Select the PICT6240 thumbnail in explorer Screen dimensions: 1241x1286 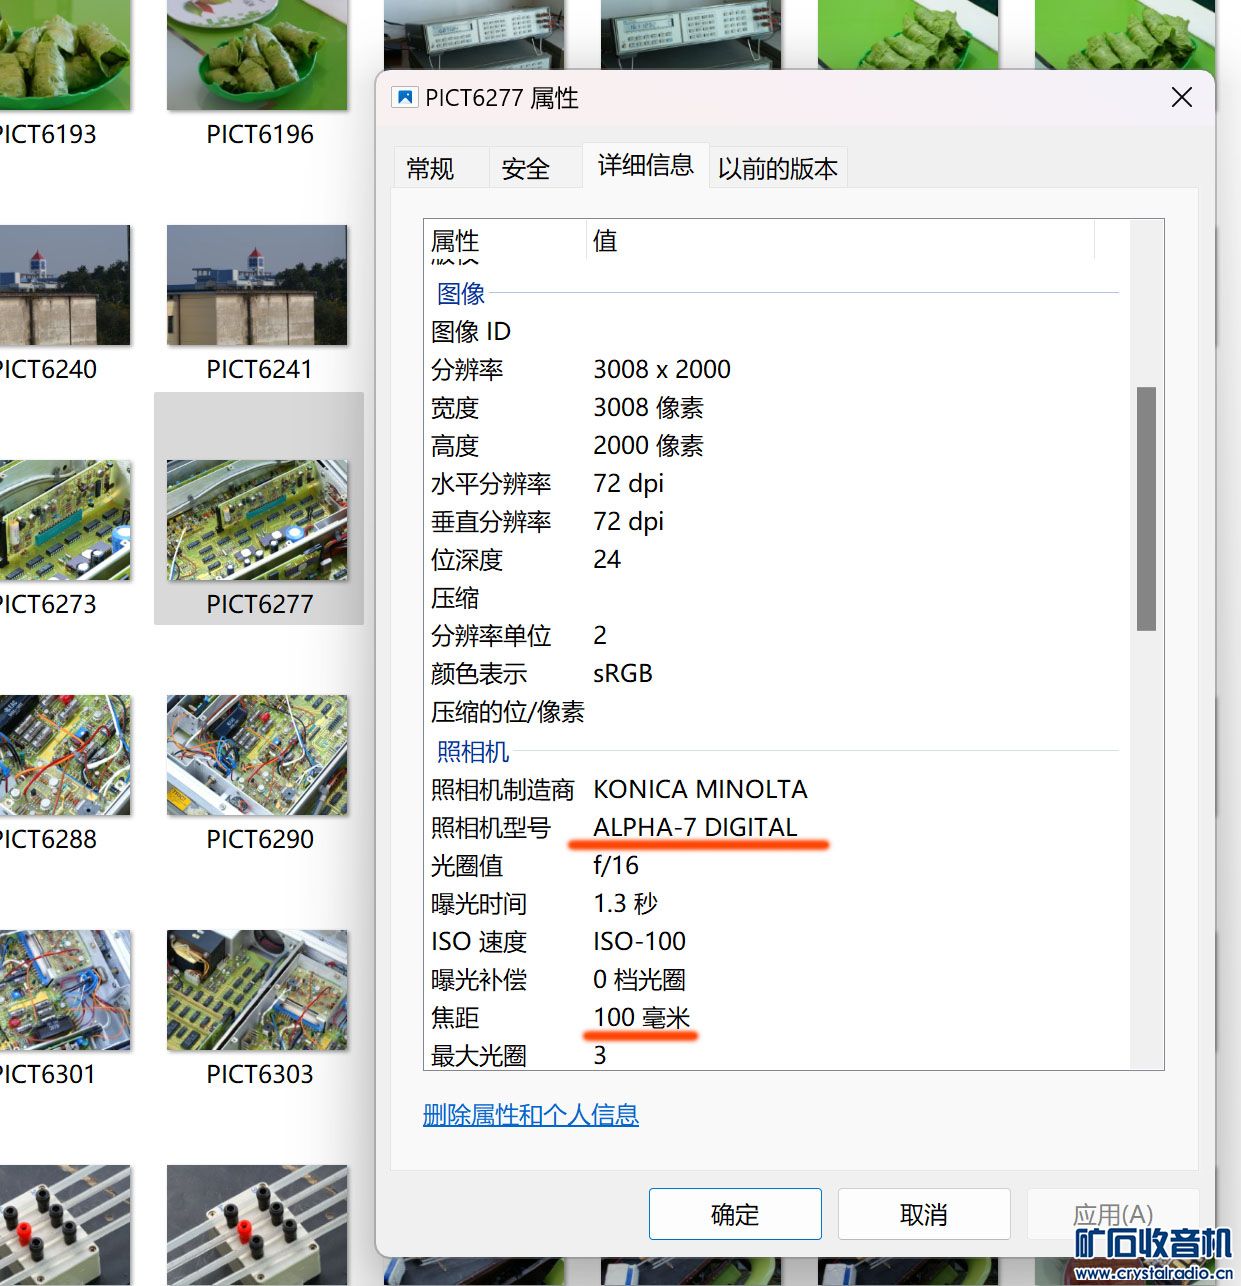pos(65,285)
